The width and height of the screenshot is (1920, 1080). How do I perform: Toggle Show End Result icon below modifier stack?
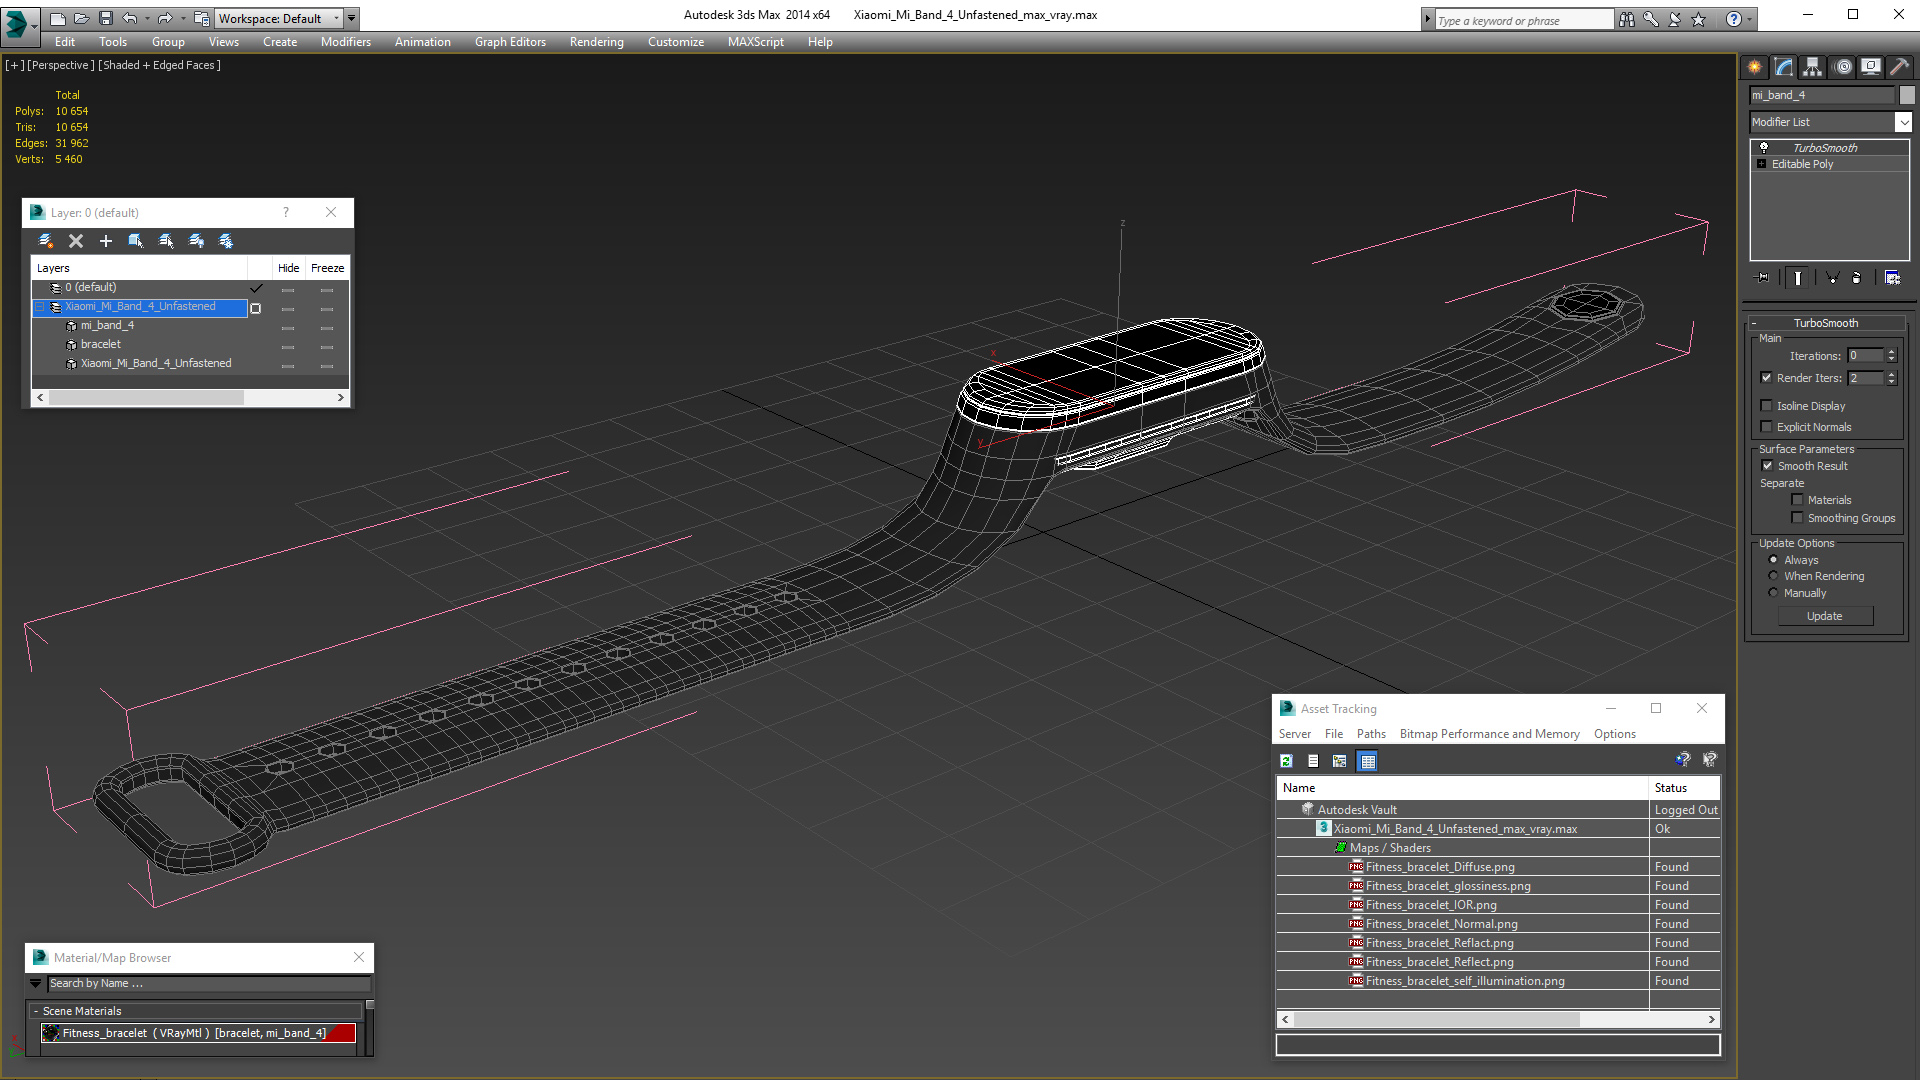pyautogui.click(x=1798, y=278)
